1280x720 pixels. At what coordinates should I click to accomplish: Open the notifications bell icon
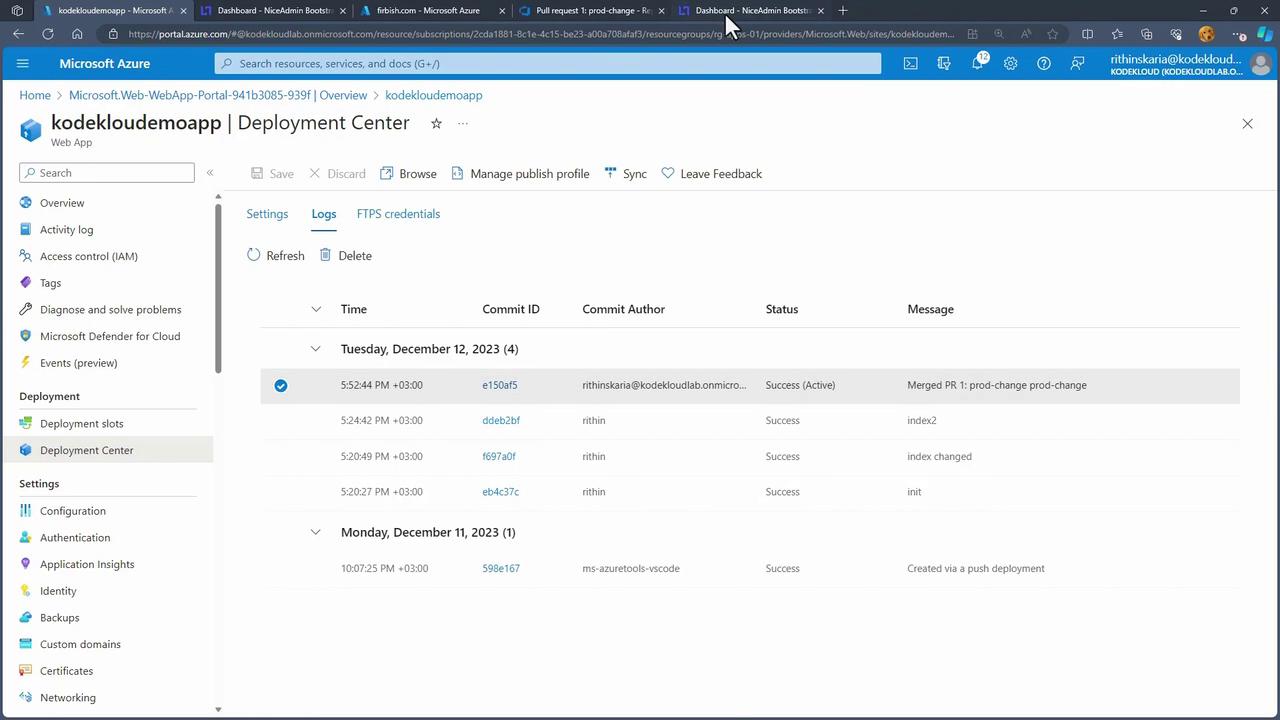(x=977, y=63)
